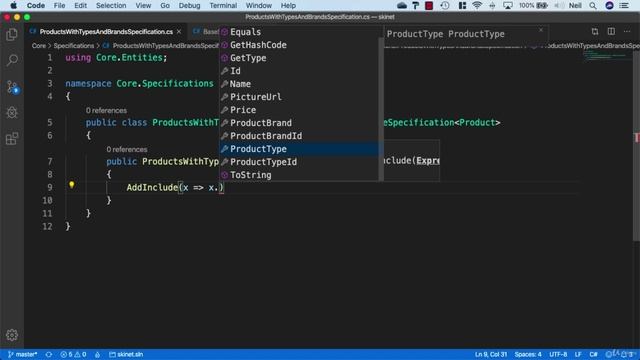Change end of line sequence LF

point(578,354)
